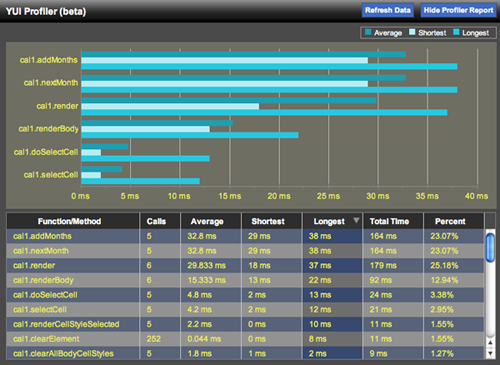The height and width of the screenshot is (365, 500).
Task: Click the Longest legend color swatch
Action: coord(456,32)
